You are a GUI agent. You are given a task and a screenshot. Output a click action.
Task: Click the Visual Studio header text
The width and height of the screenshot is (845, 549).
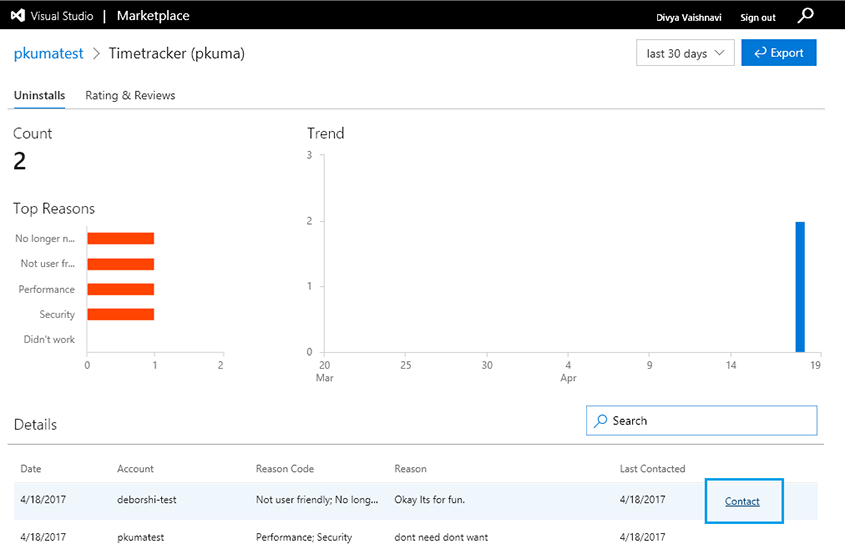point(62,16)
